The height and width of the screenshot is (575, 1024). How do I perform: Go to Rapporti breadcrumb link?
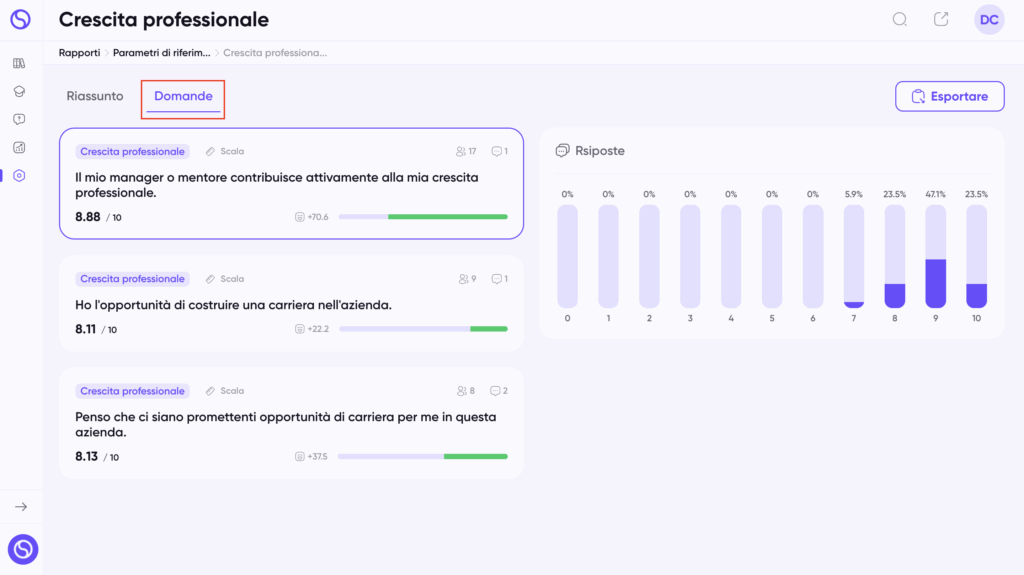80,53
